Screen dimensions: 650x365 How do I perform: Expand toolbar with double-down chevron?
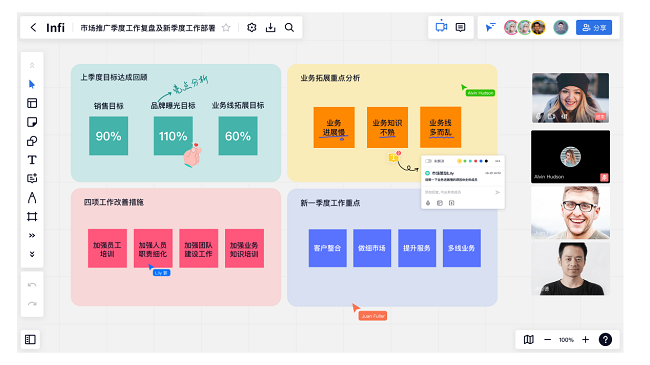coord(32,254)
